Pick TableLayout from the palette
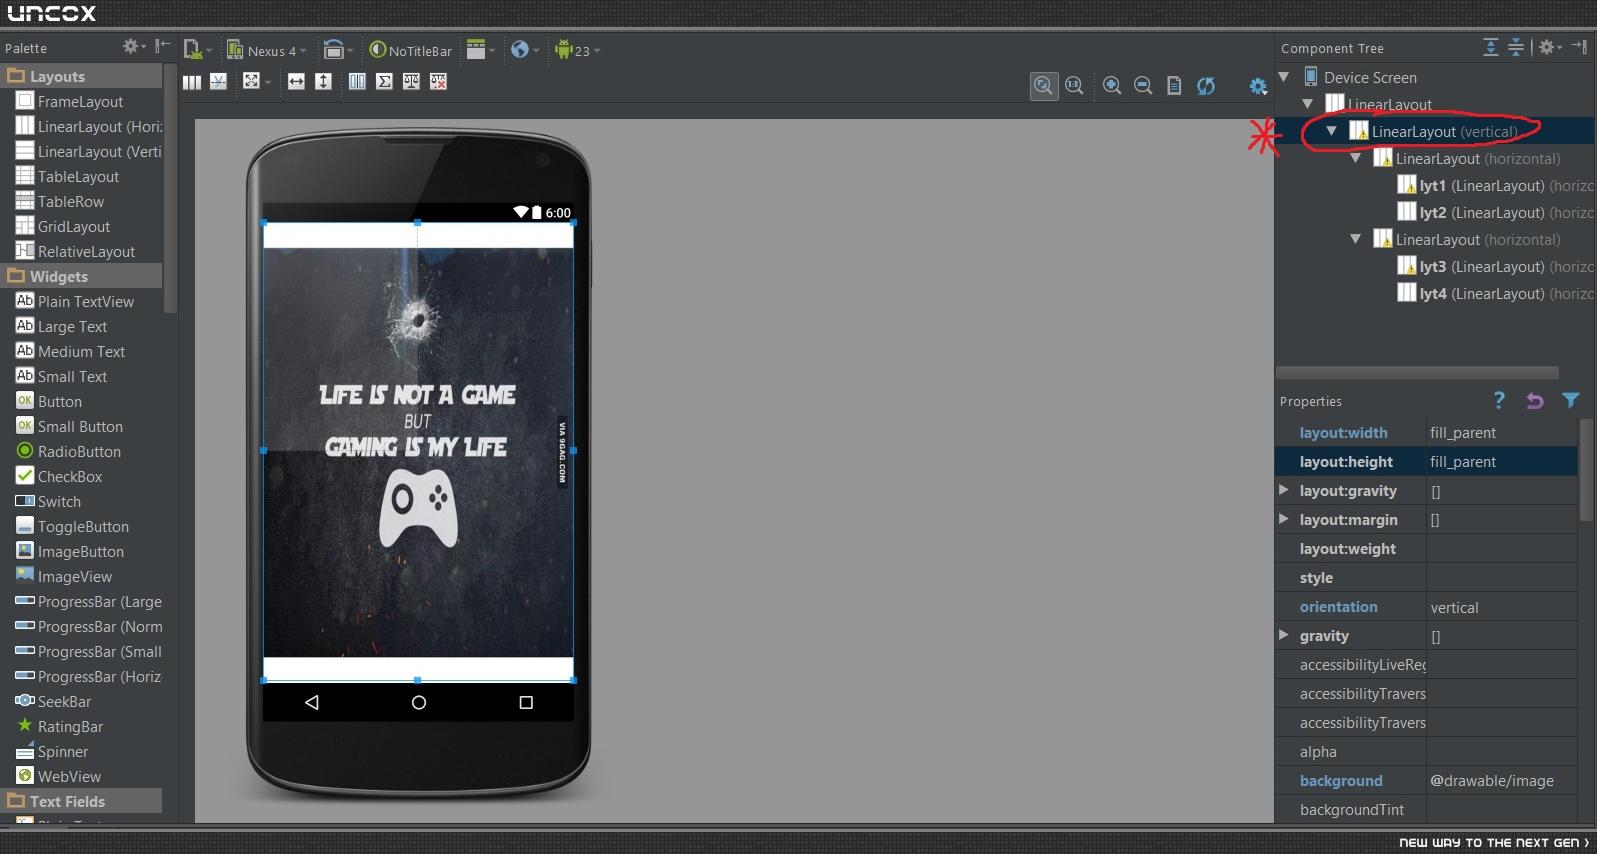Viewport: 1597px width, 854px height. point(67,176)
